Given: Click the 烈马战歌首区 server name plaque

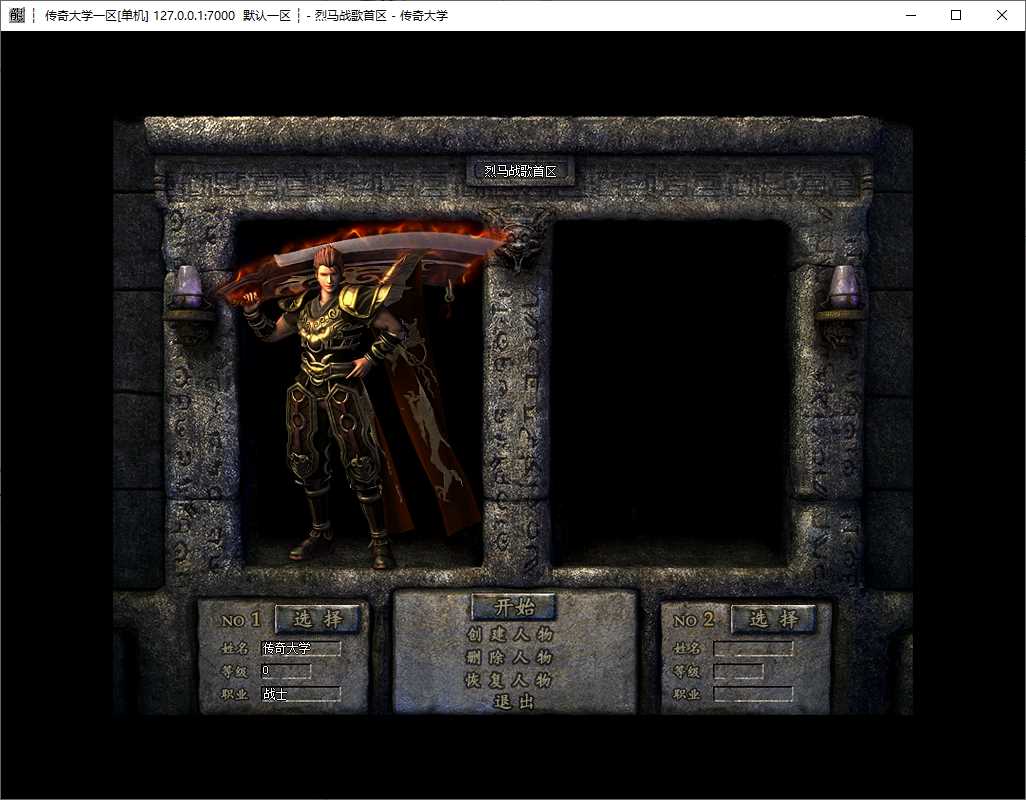Looking at the screenshot, I should 520,171.
